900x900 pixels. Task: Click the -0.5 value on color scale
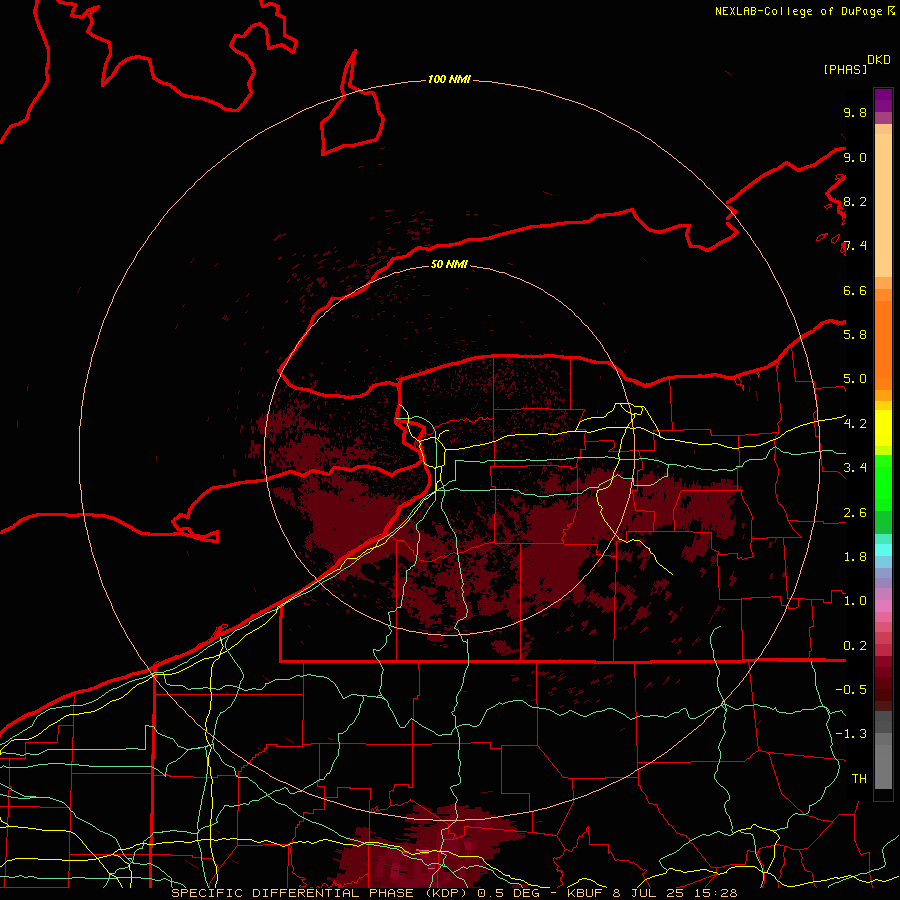pyautogui.click(x=851, y=690)
